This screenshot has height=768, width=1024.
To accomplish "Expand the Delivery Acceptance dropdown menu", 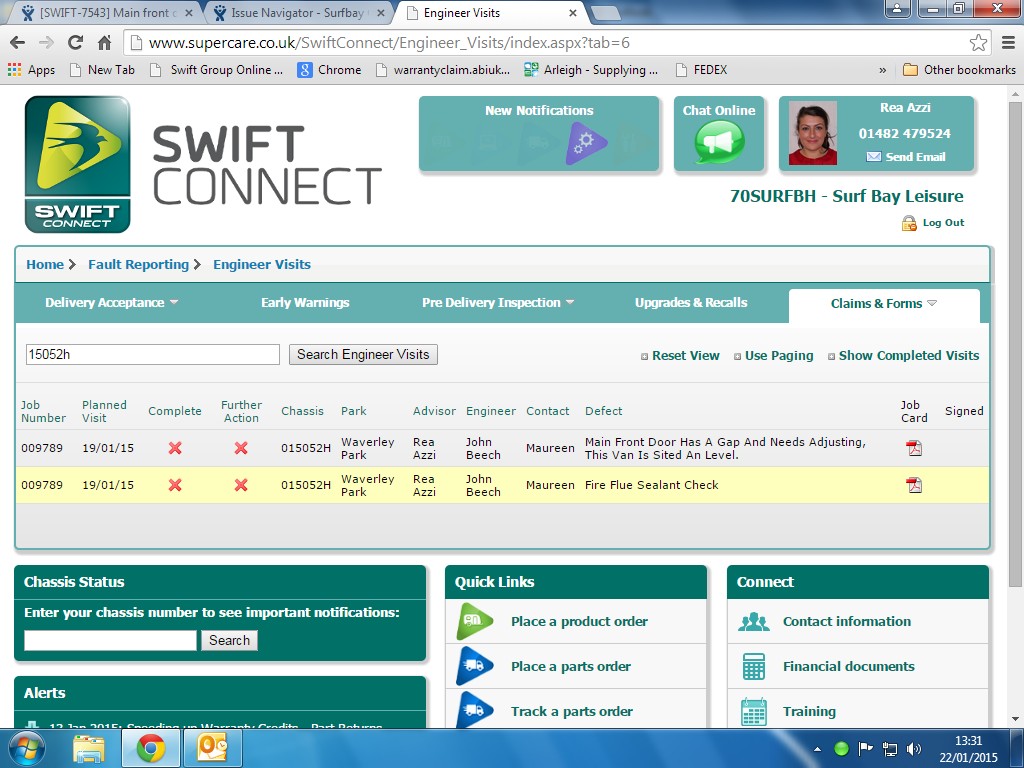I will pyautogui.click(x=112, y=302).
